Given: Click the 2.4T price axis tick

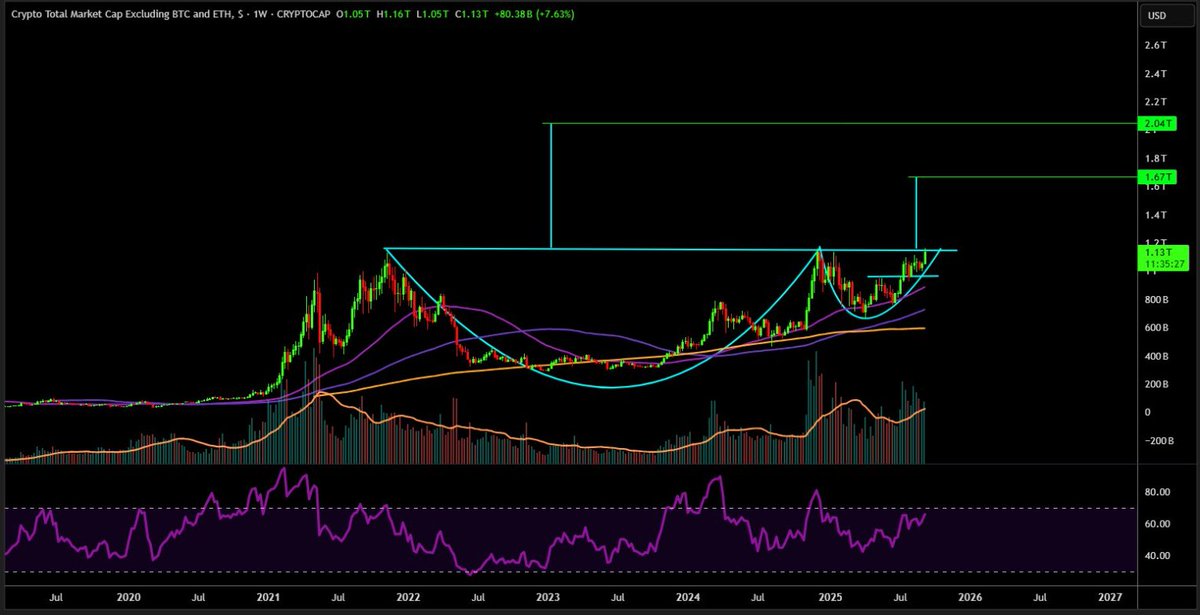Looking at the screenshot, I should 1155,74.
